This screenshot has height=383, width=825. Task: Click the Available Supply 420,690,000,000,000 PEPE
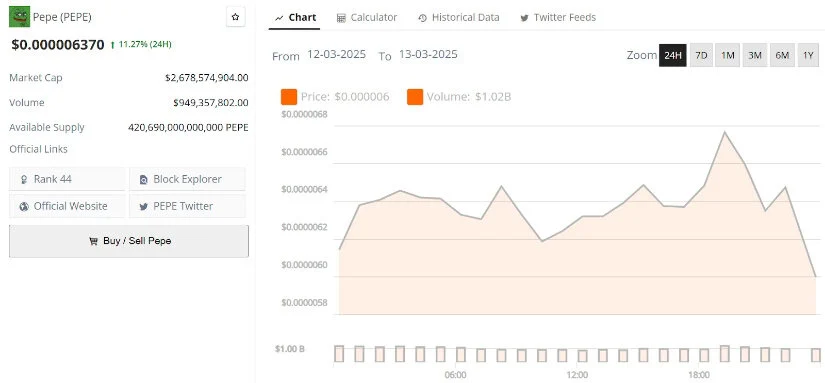[x=188, y=127]
